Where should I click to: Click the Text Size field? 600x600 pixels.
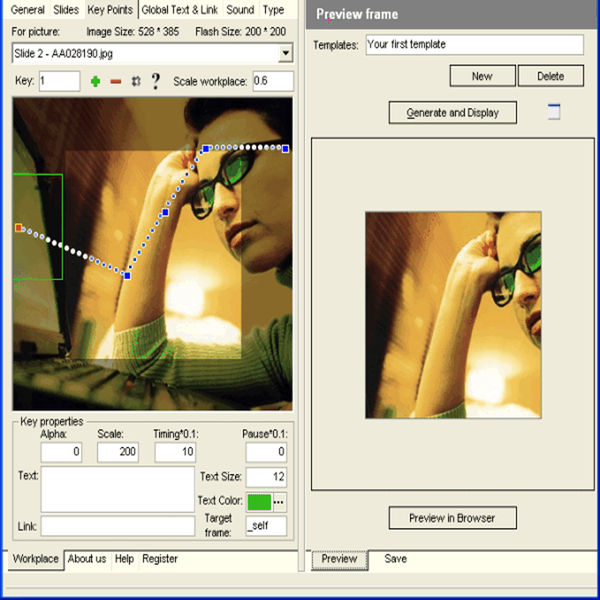click(x=266, y=477)
